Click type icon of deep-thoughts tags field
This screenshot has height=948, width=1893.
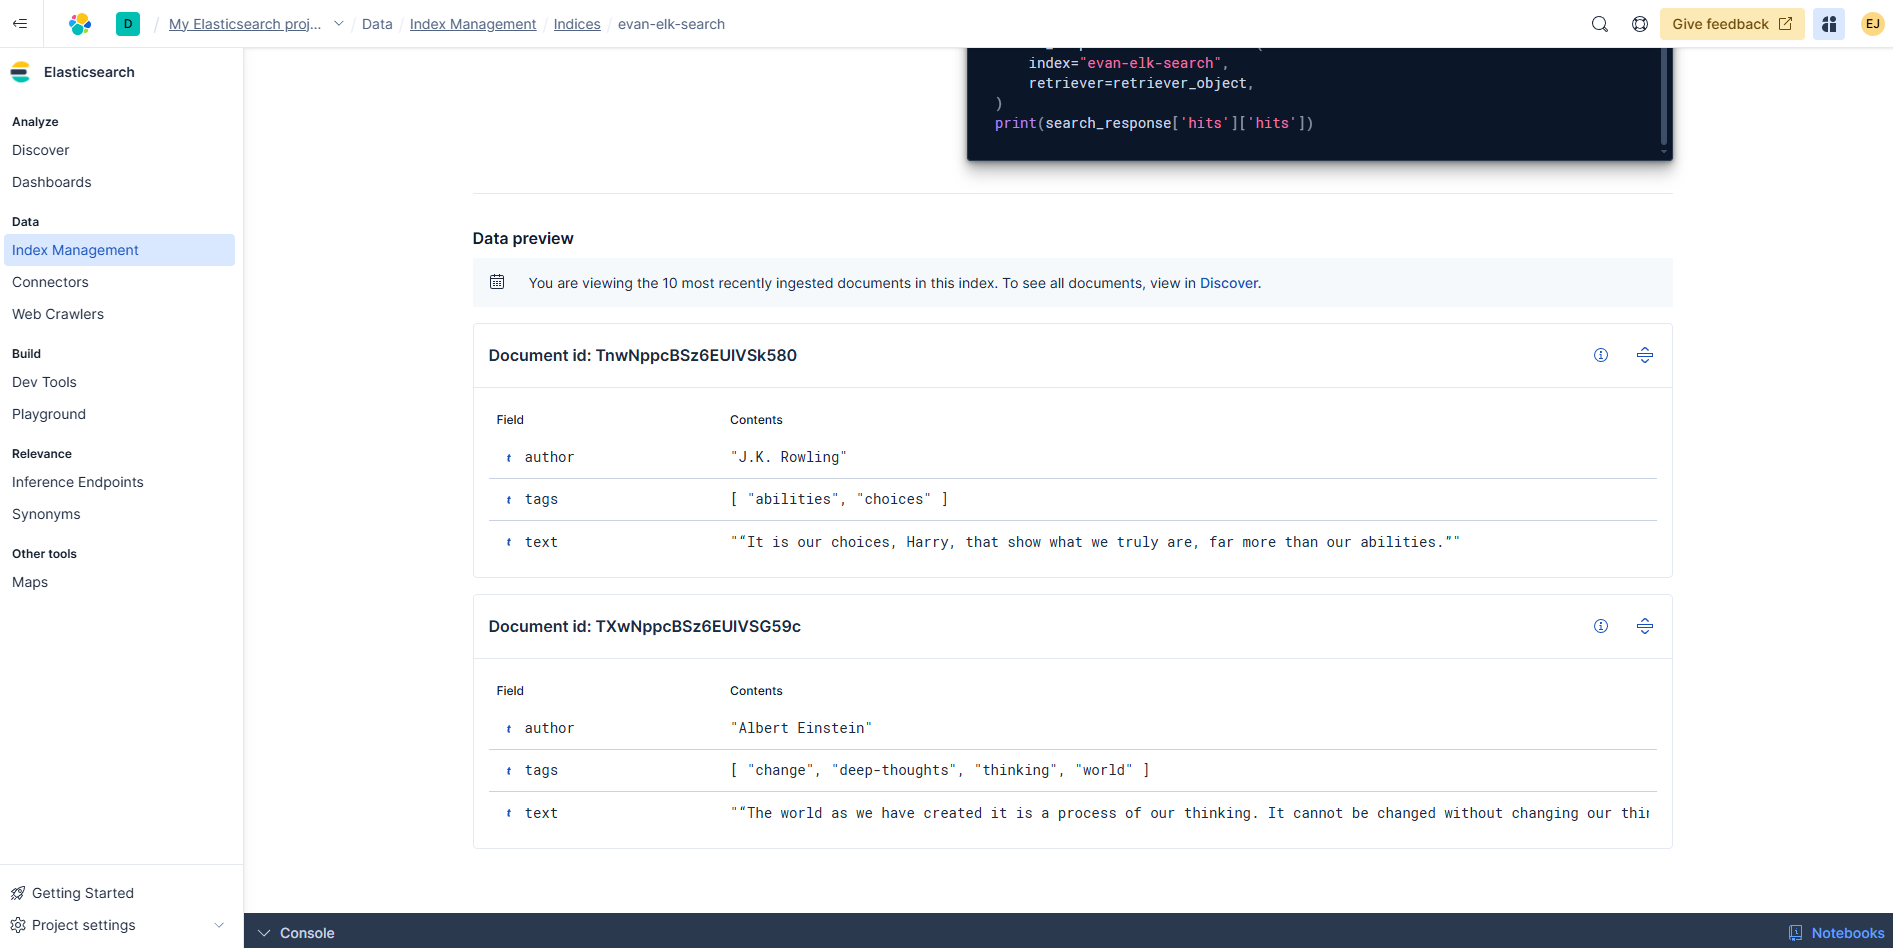coord(509,771)
